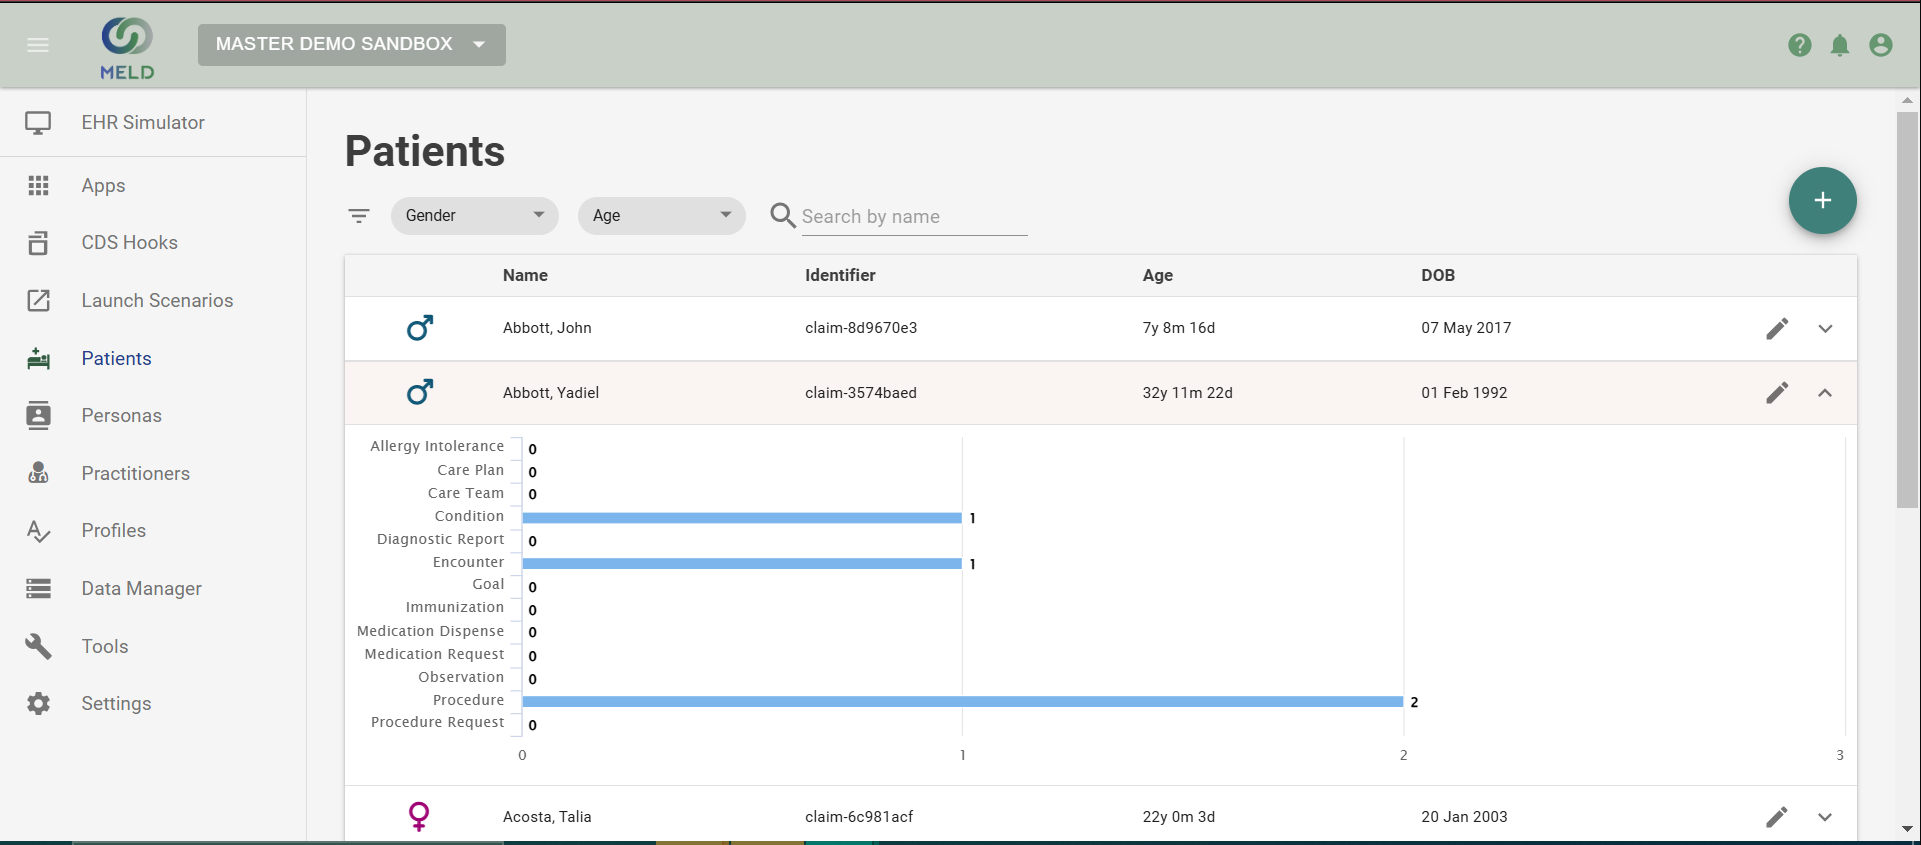The image size is (1921, 845).
Task: Click the filter list icon
Action: (359, 216)
